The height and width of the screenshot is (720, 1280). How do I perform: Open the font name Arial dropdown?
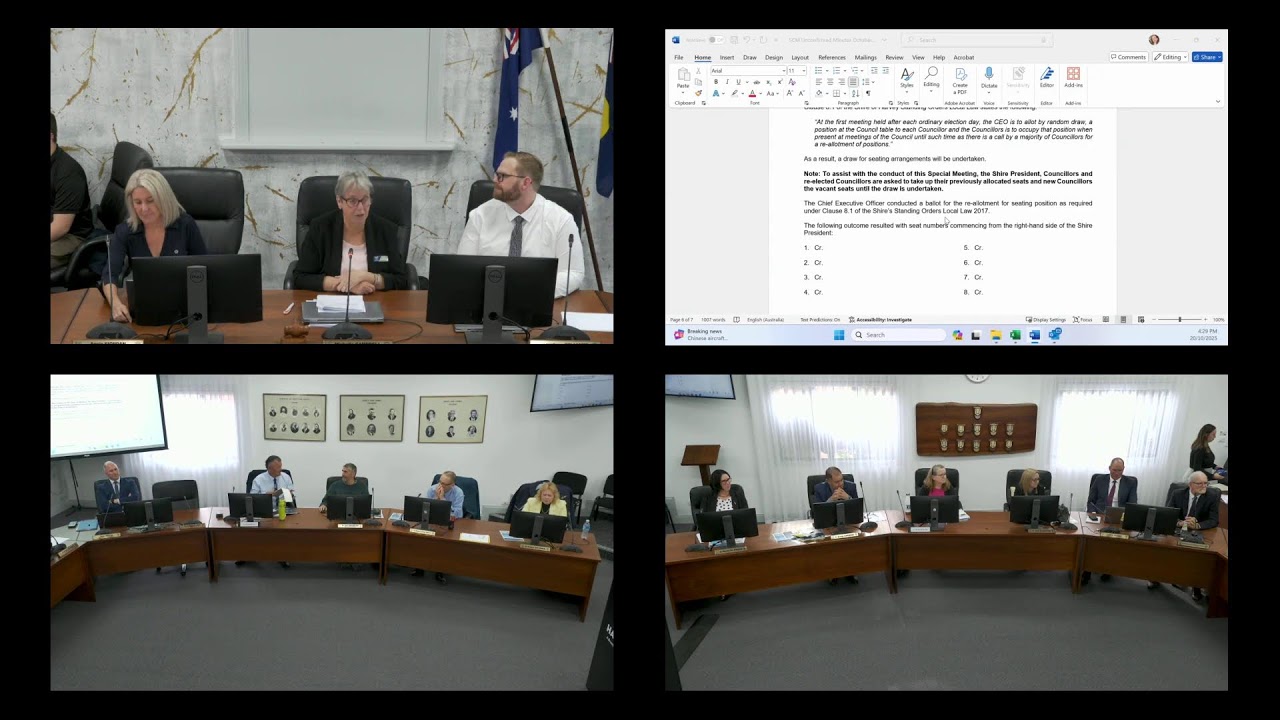click(785, 71)
